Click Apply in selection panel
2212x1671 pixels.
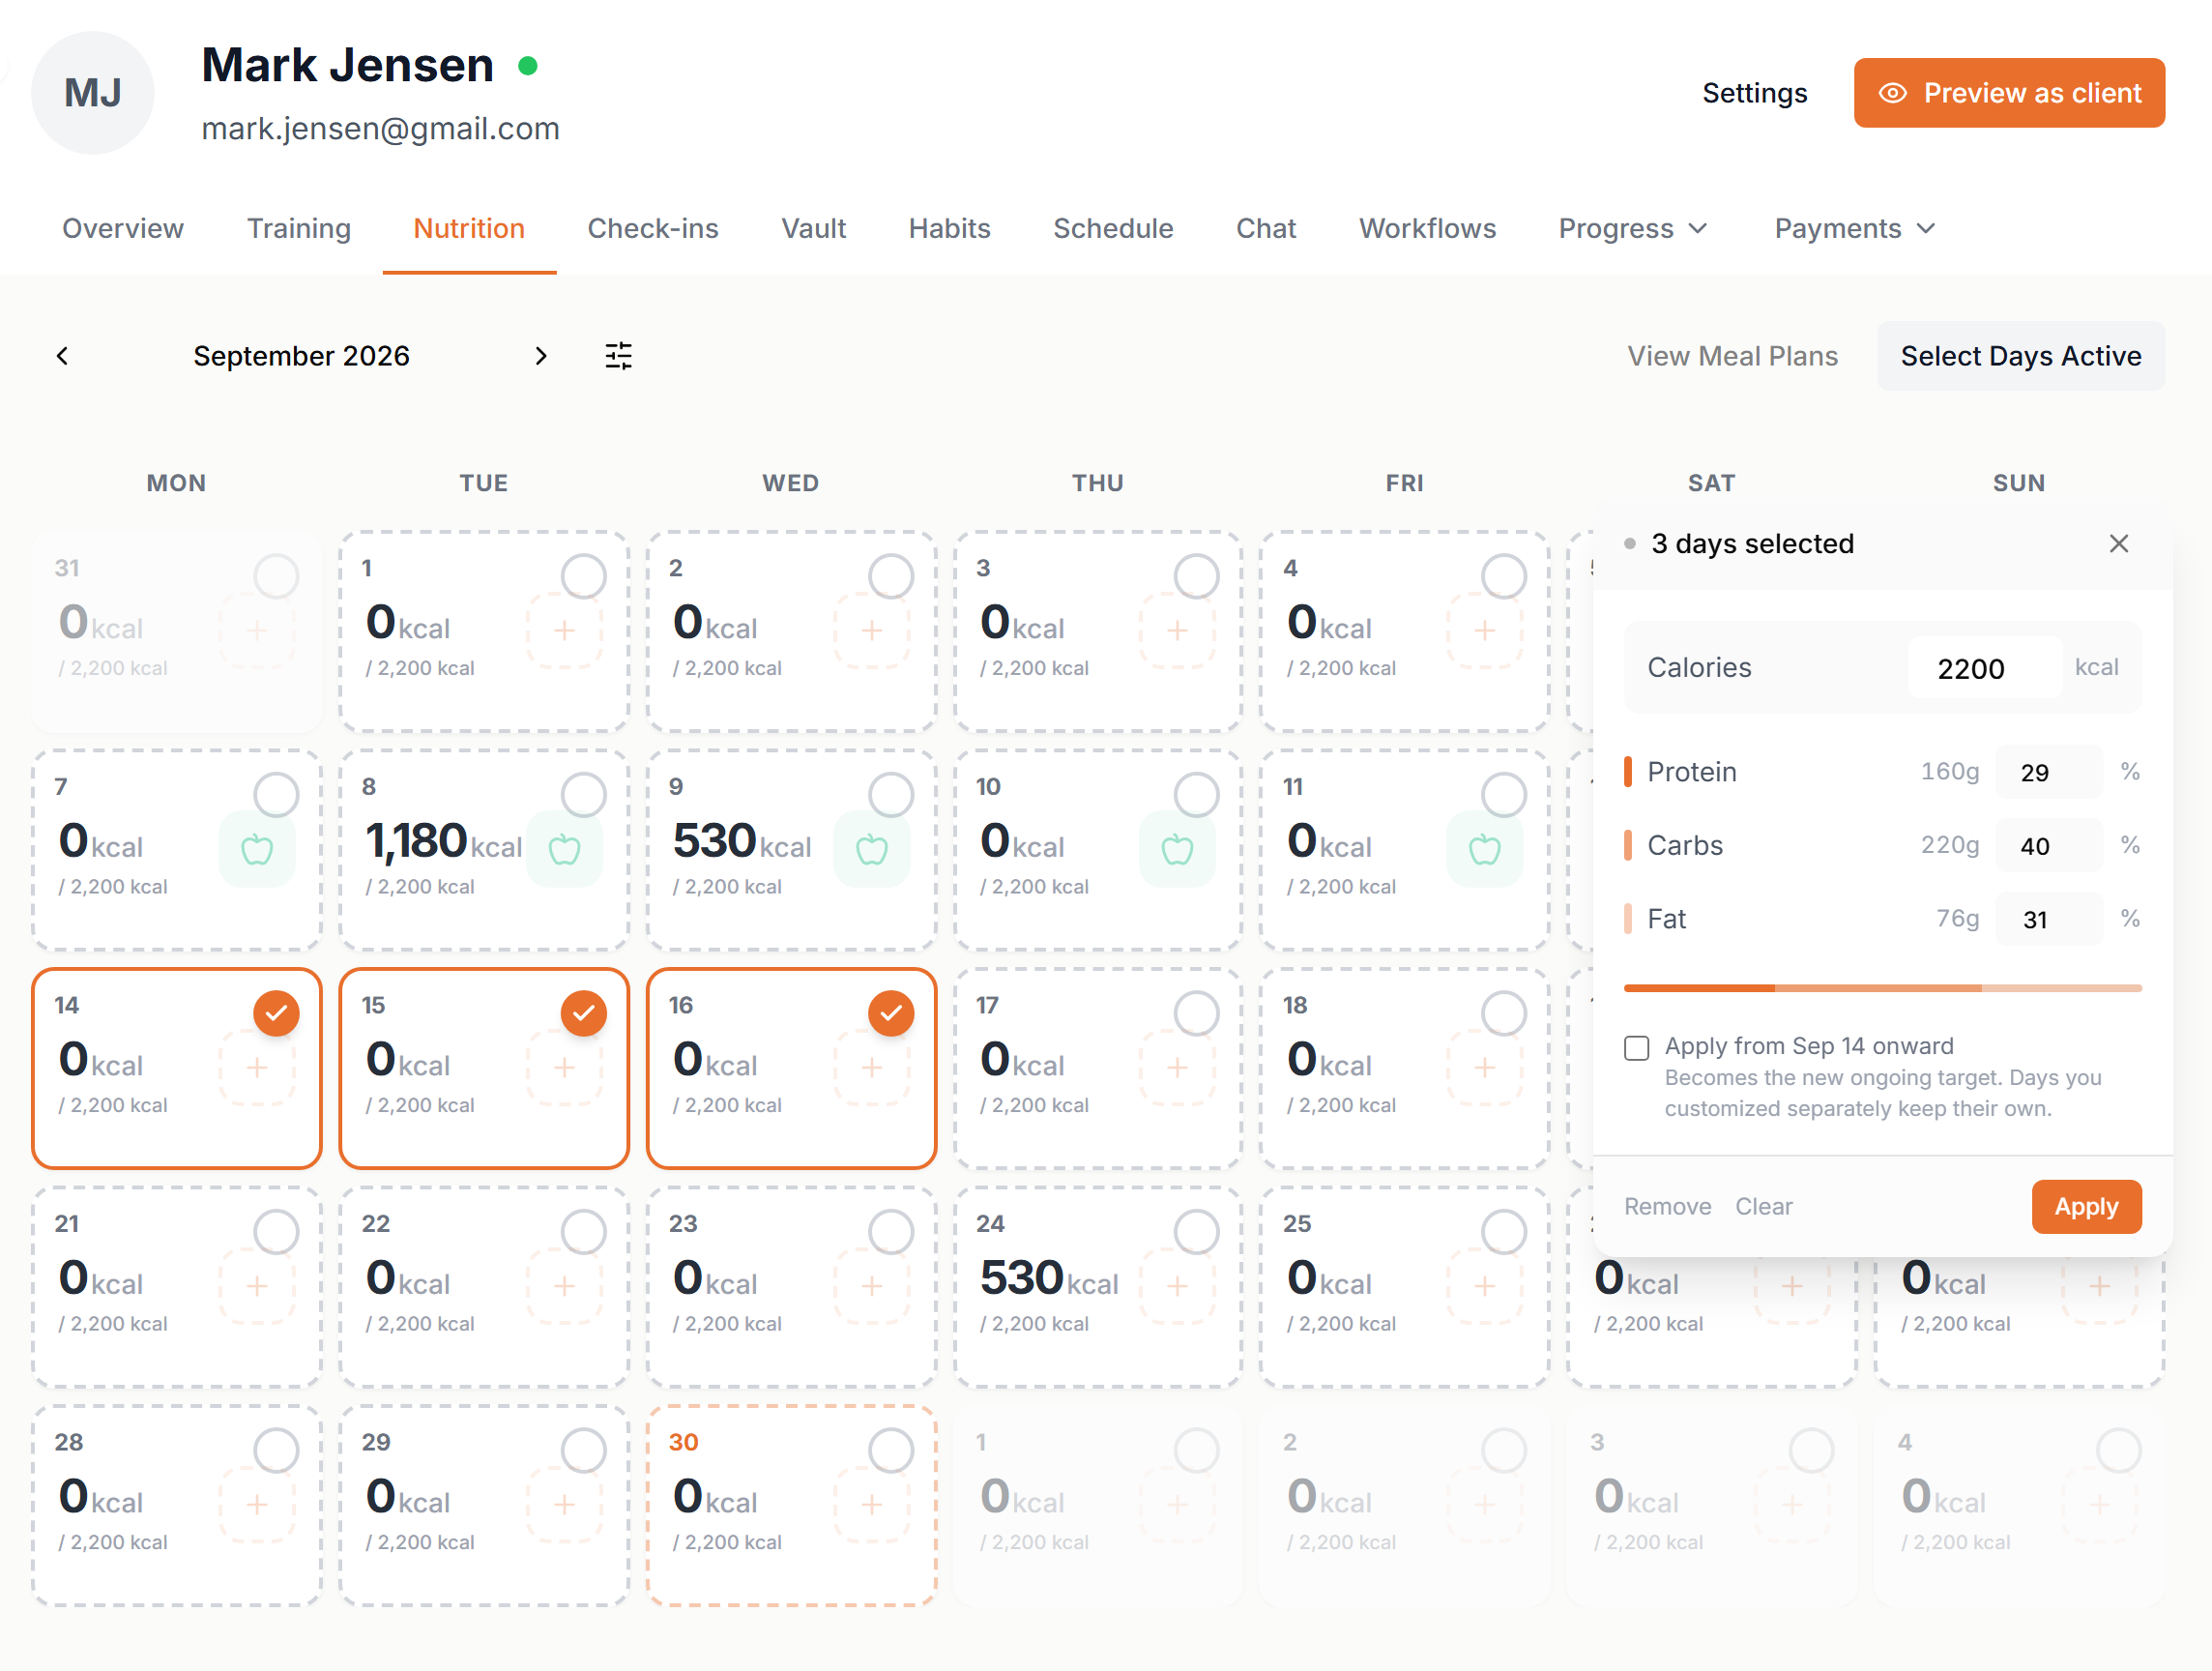coord(2086,1207)
